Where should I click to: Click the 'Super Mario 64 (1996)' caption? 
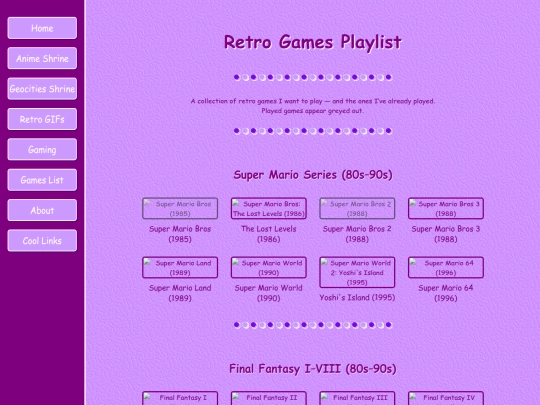(446, 293)
